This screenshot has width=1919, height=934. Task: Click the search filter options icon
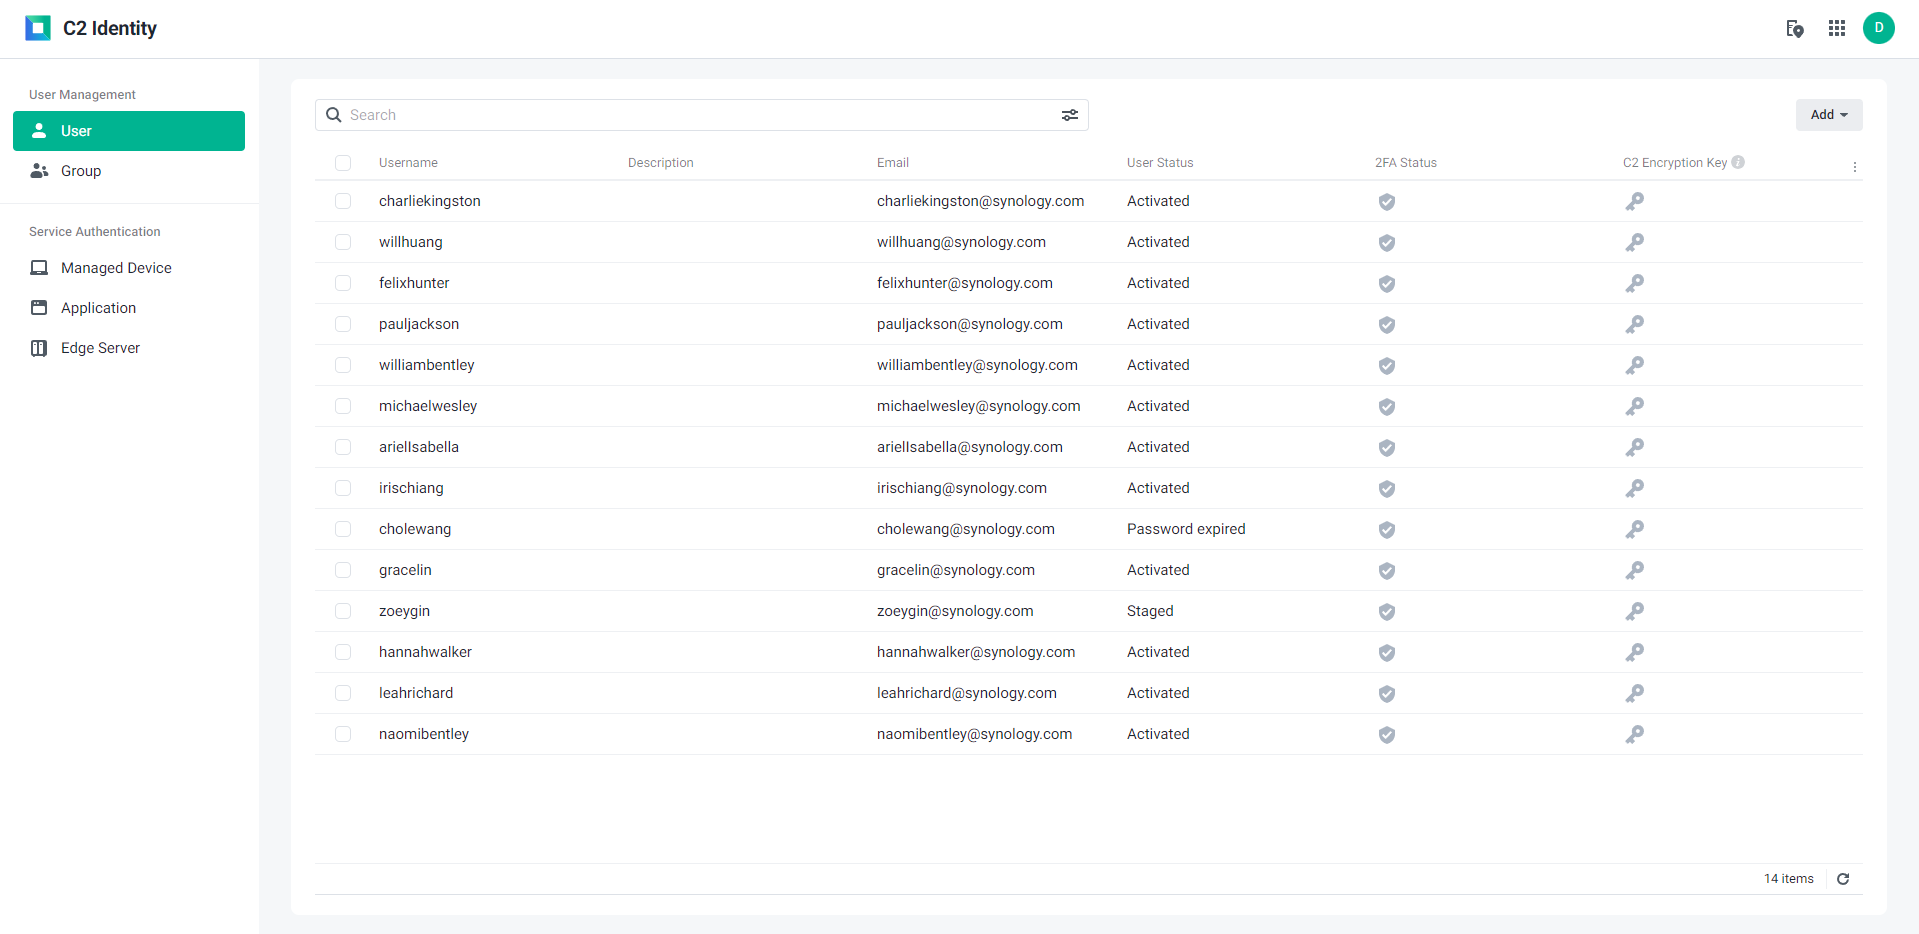(1070, 115)
